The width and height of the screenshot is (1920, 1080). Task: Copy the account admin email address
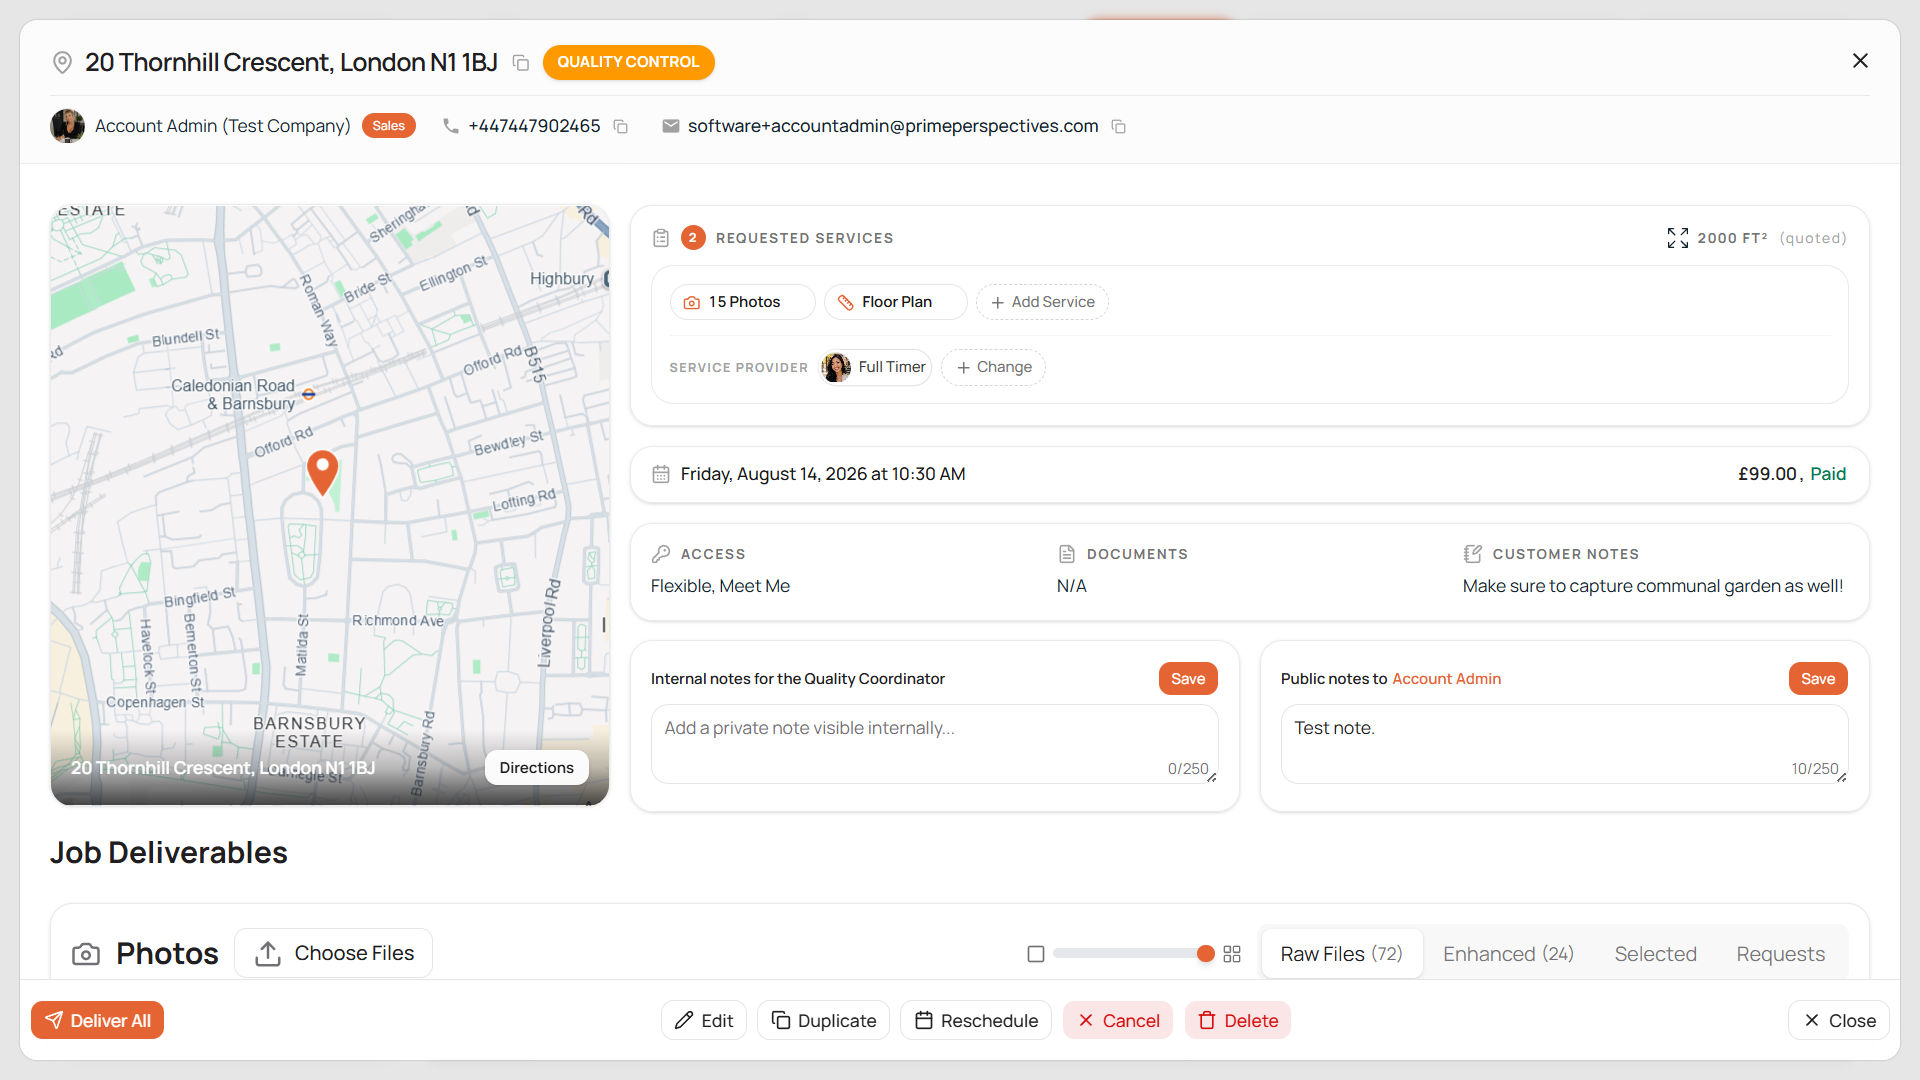1118,126
